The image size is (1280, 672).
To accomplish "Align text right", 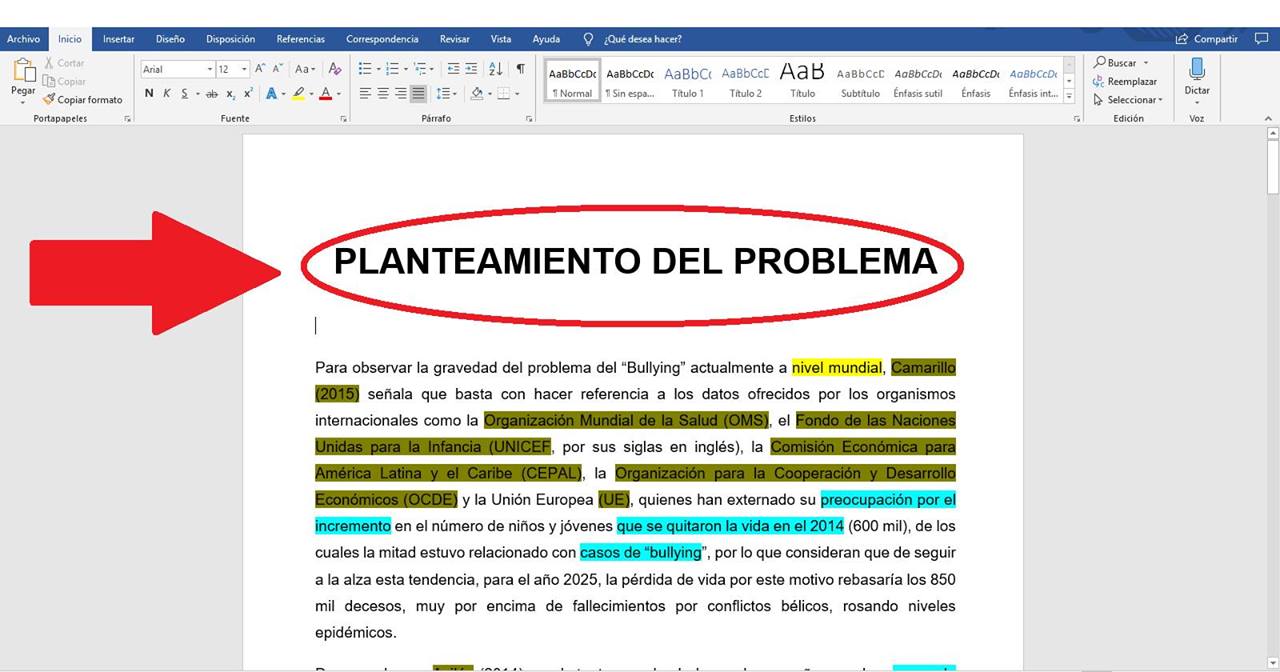I will [x=400, y=93].
